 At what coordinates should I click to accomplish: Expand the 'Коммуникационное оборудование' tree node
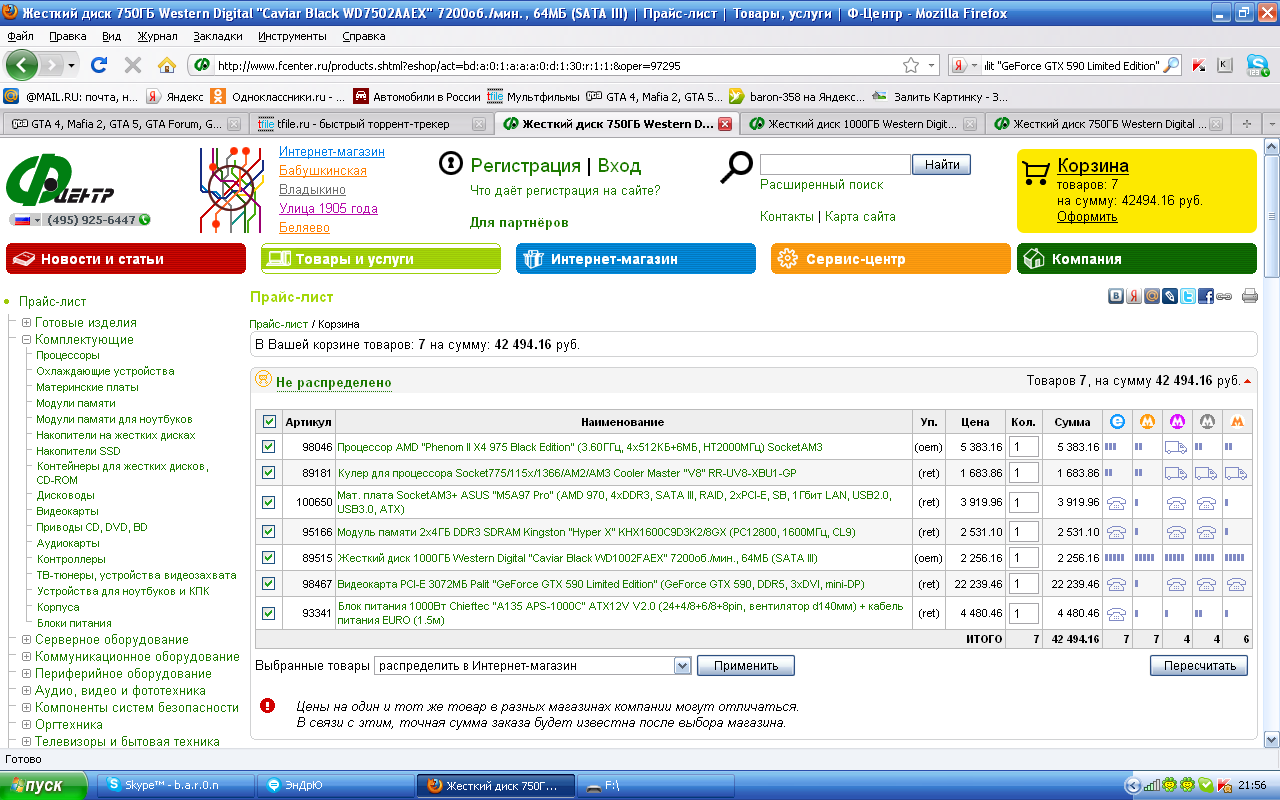pos(26,657)
